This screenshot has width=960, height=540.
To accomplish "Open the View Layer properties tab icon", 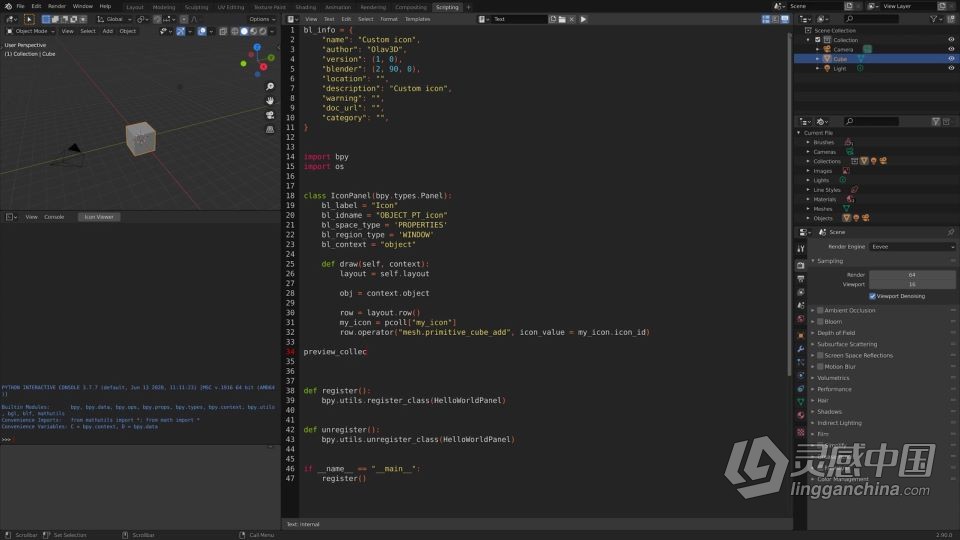I will [x=800, y=292].
